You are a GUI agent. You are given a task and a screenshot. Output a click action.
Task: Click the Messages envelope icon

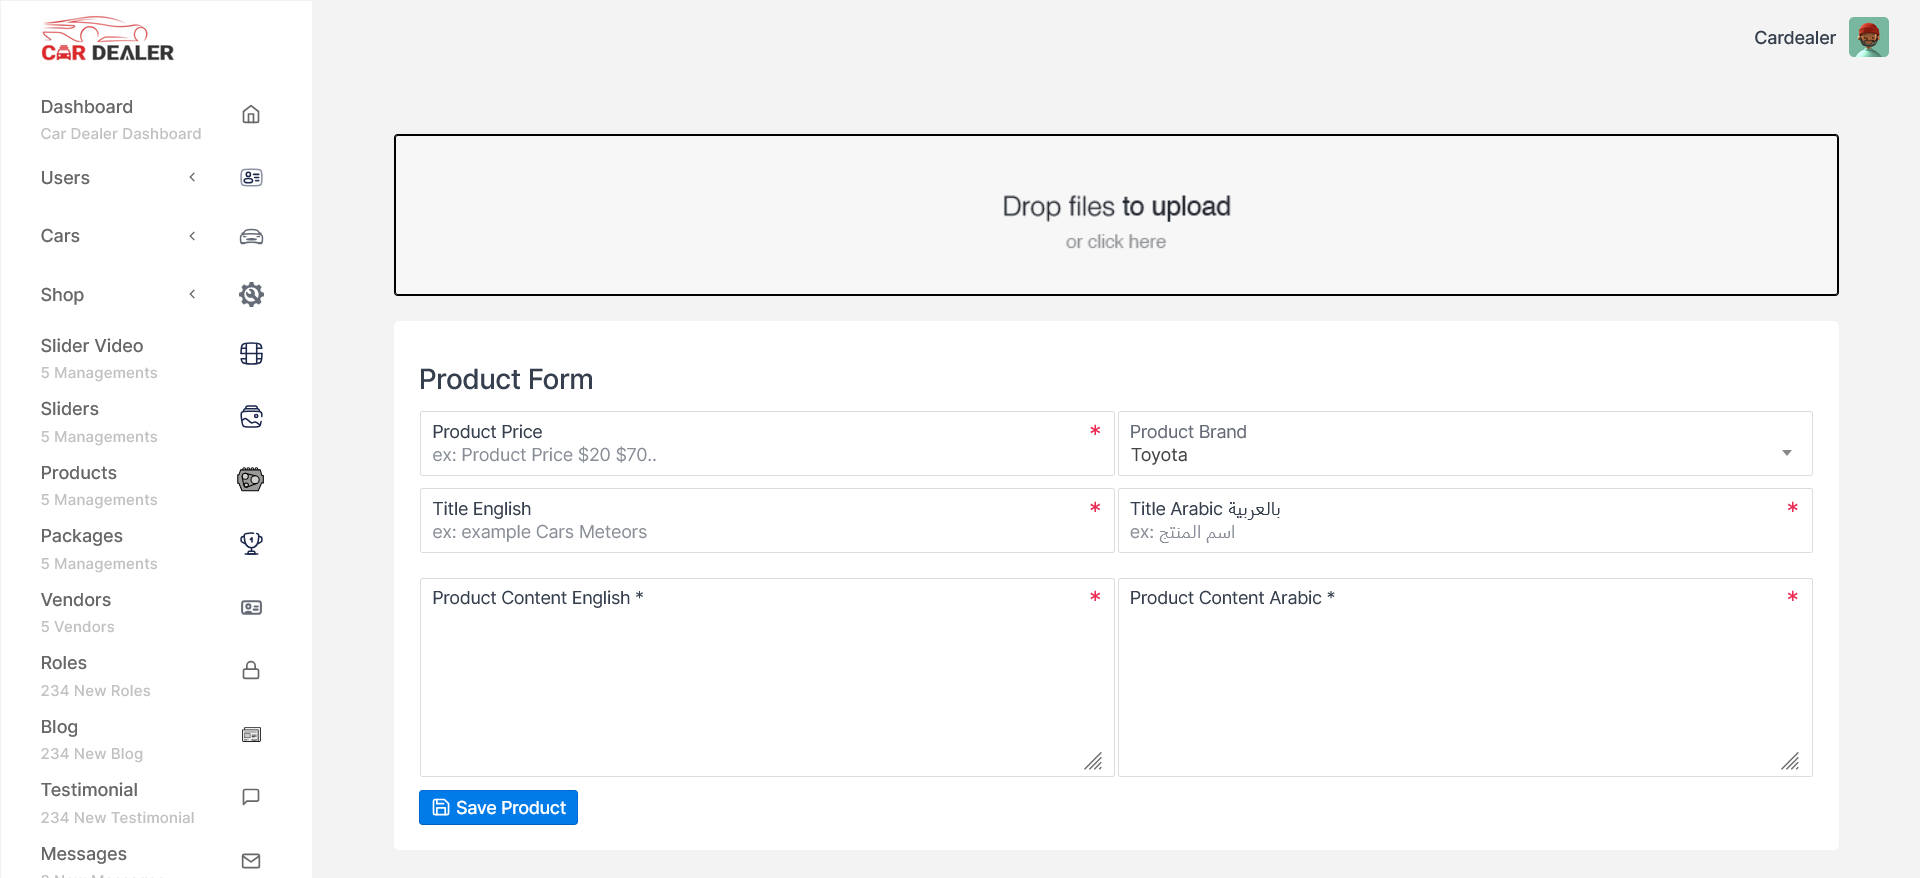251,861
